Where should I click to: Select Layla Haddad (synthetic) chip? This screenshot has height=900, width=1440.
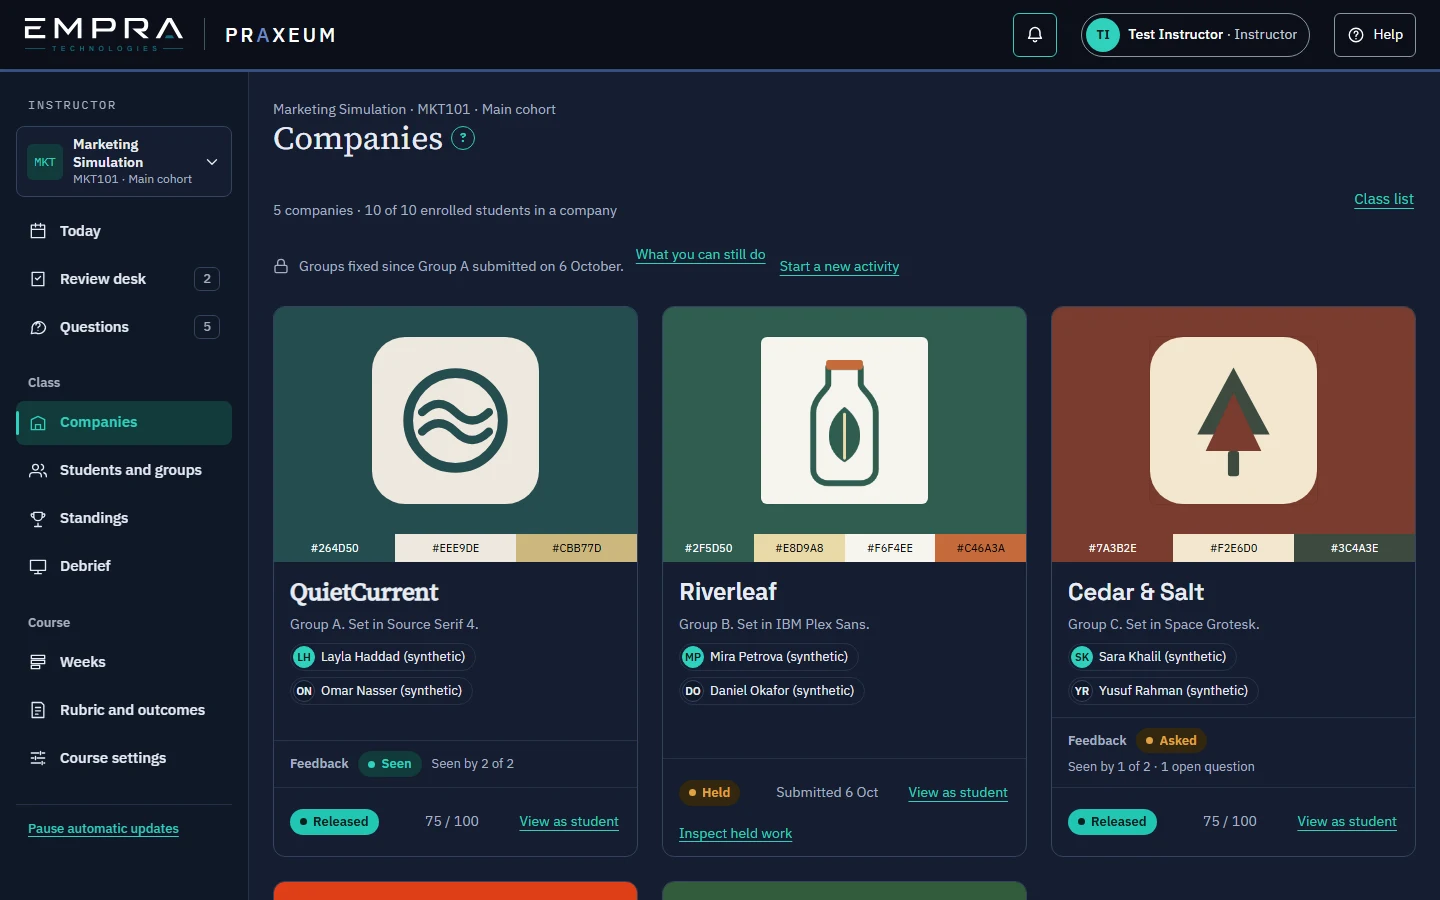pos(382,657)
